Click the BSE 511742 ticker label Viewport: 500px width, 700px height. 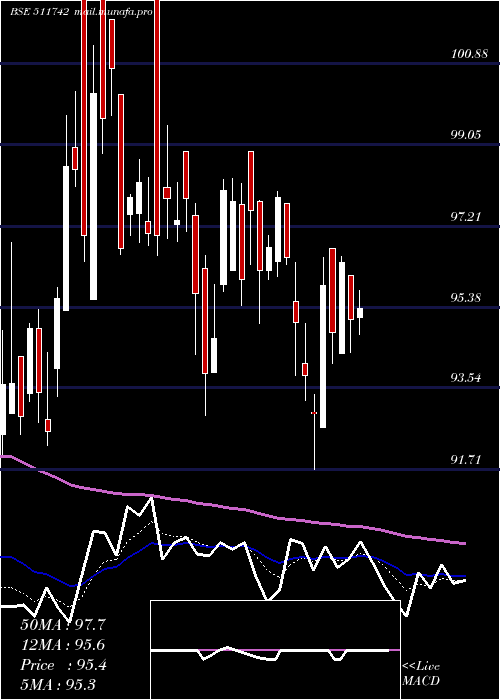tap(39, 12)
